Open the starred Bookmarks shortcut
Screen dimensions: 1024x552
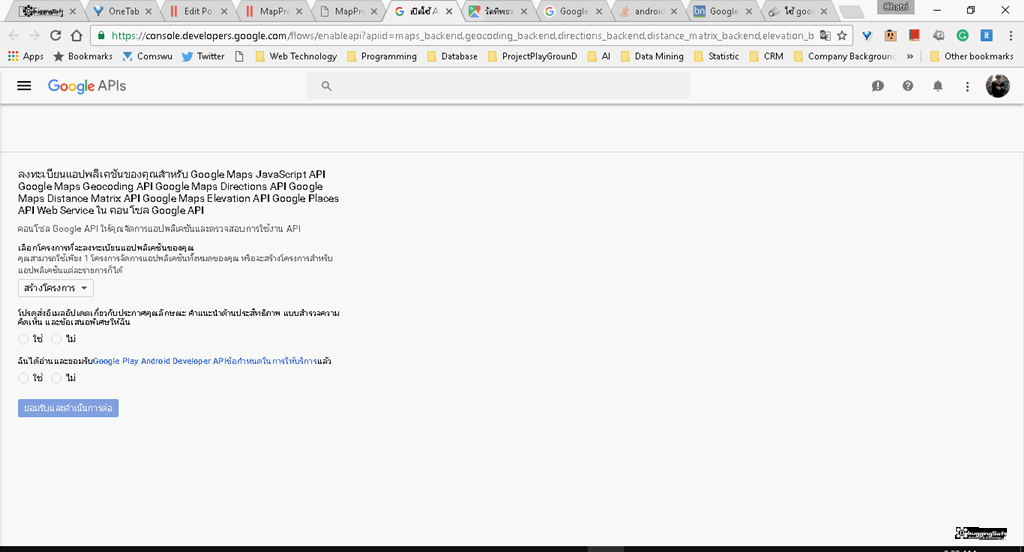(x=82, y=56)
